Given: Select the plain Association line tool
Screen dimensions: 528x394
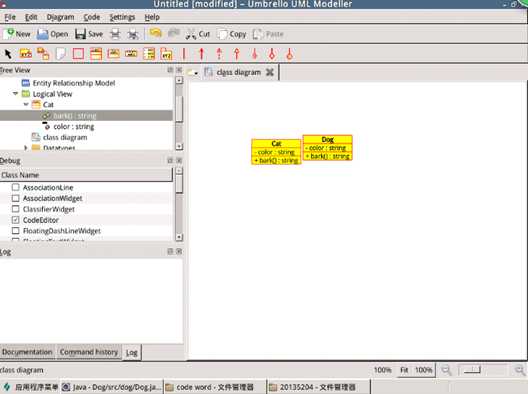Looking at the screenshot, I should coord(184,54).
